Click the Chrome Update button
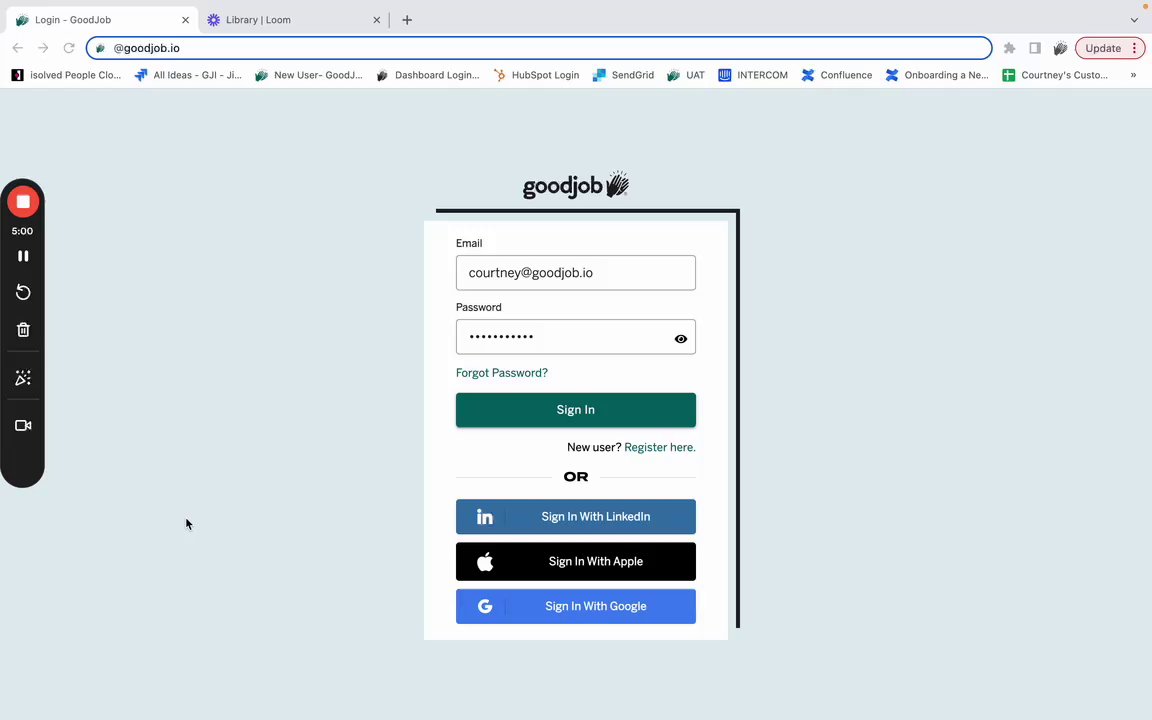The image size is (1152, 720). [x=1103, y=48]
